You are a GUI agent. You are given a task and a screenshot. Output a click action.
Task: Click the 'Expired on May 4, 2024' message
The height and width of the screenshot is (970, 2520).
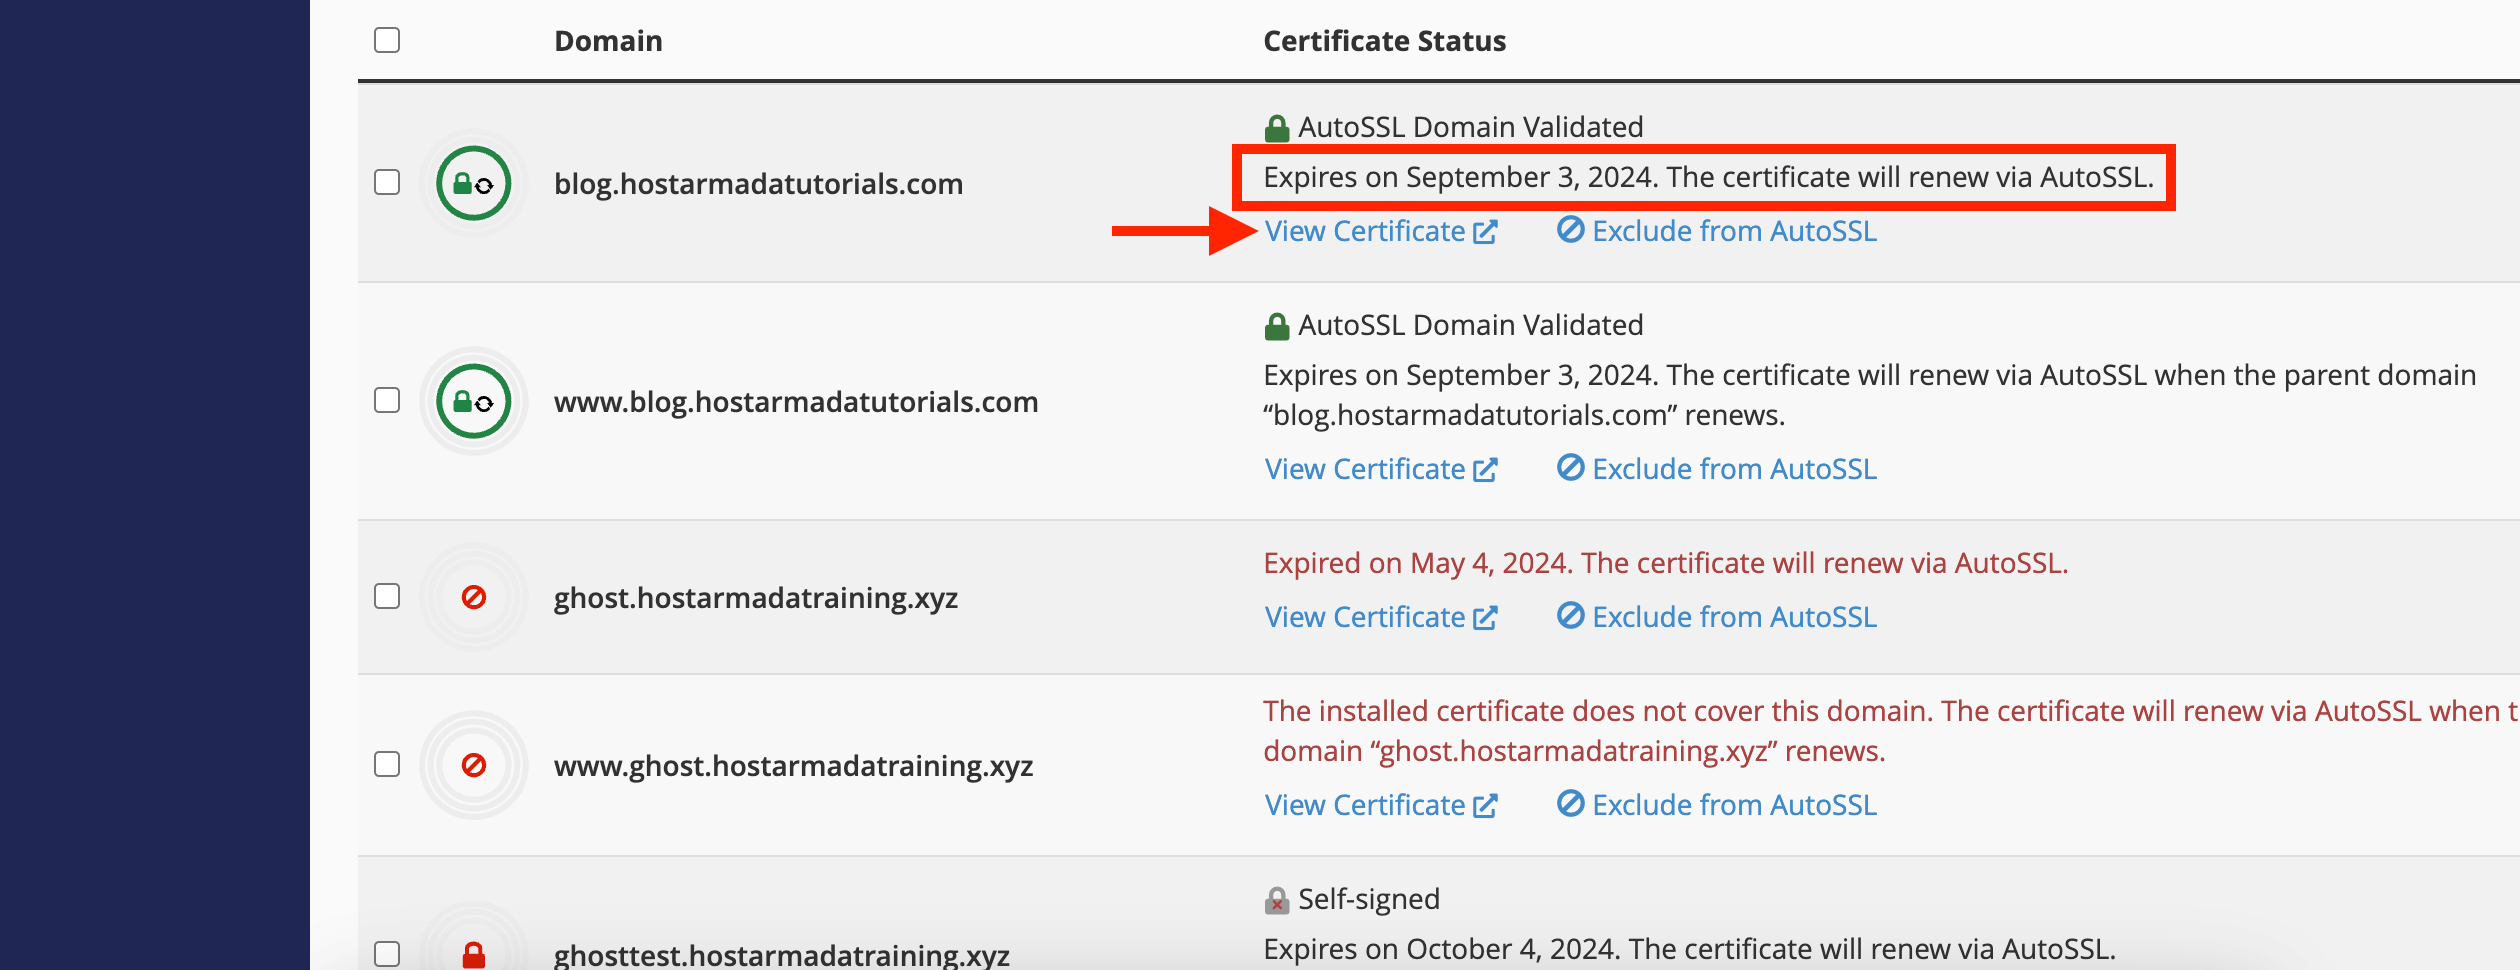1666,563
